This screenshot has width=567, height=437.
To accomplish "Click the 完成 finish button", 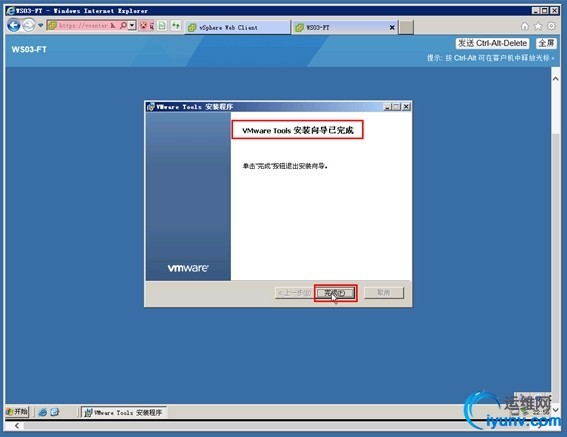I will (335, 293).
